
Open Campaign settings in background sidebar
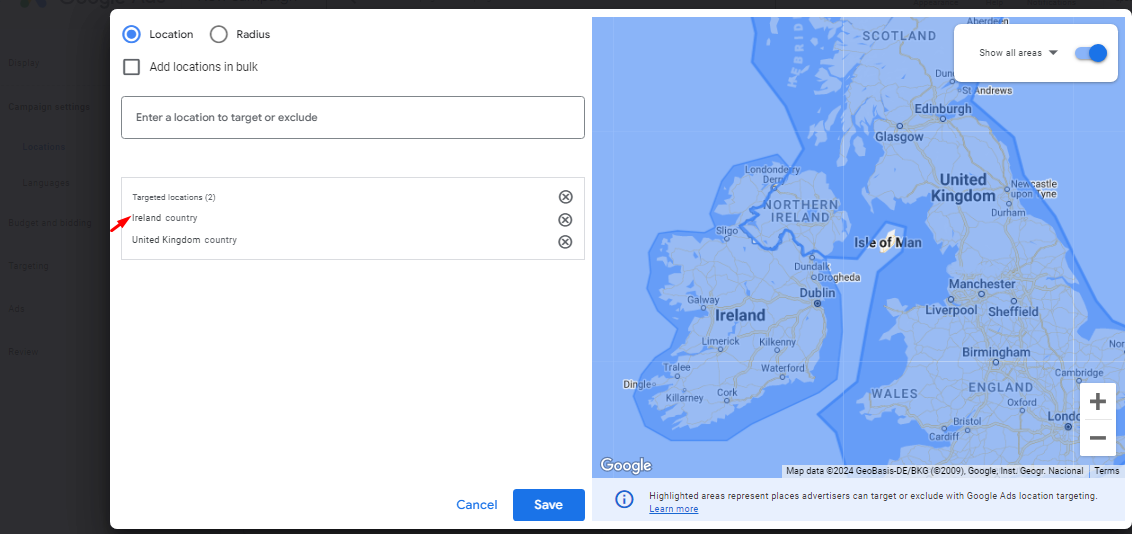[x=49, y=107]
